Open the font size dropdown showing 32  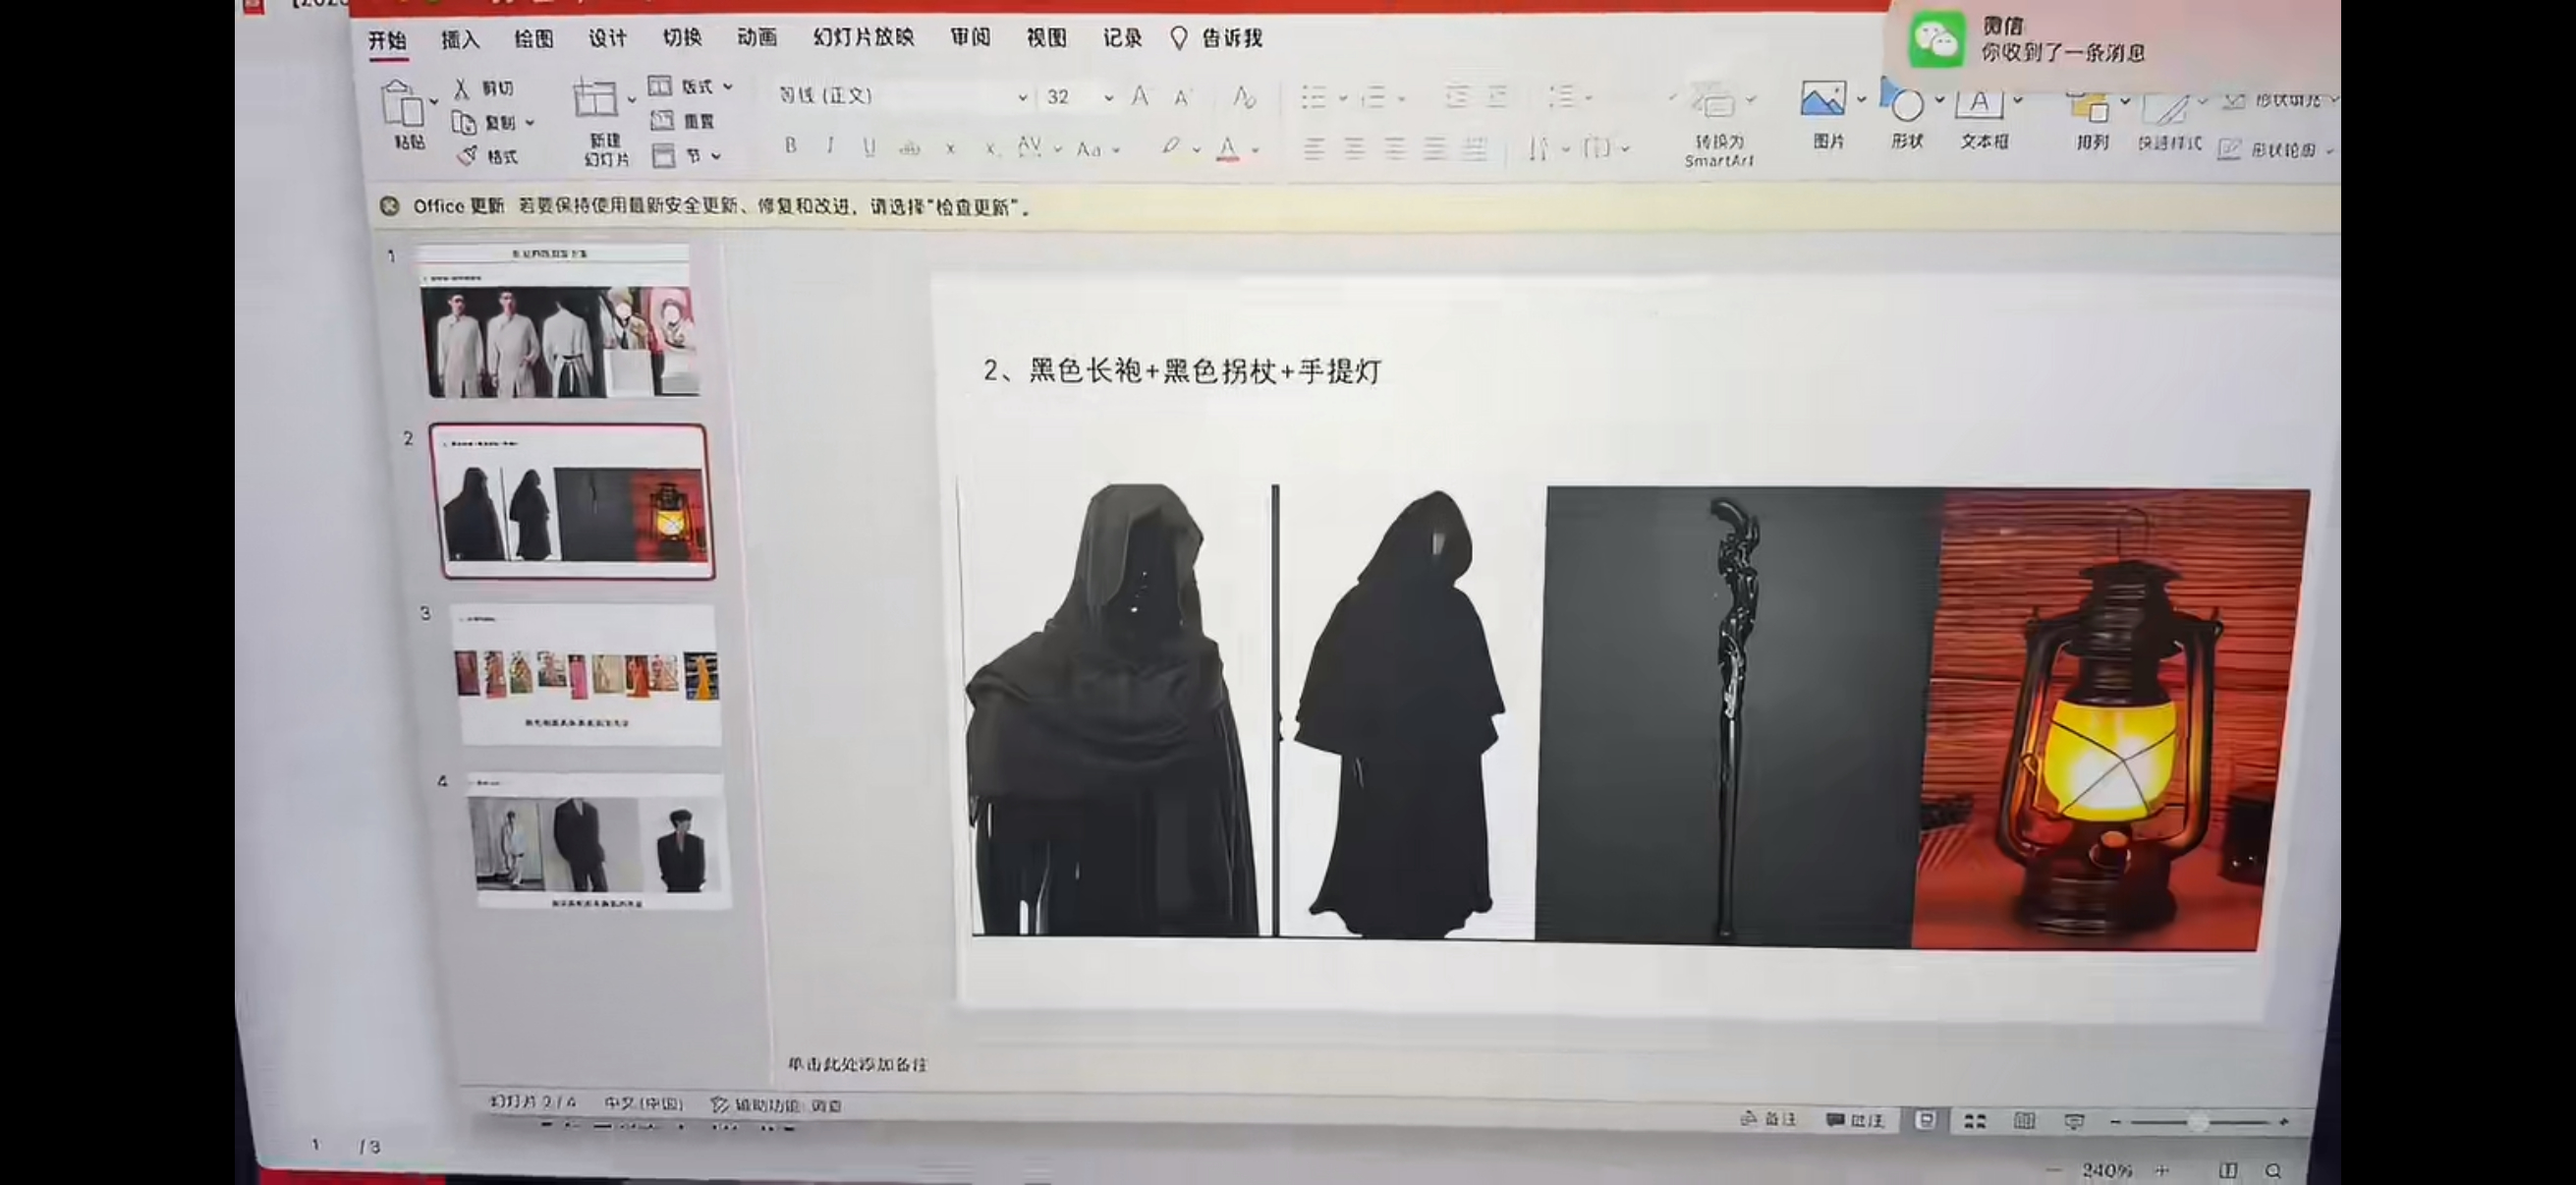click(1108, 97)
